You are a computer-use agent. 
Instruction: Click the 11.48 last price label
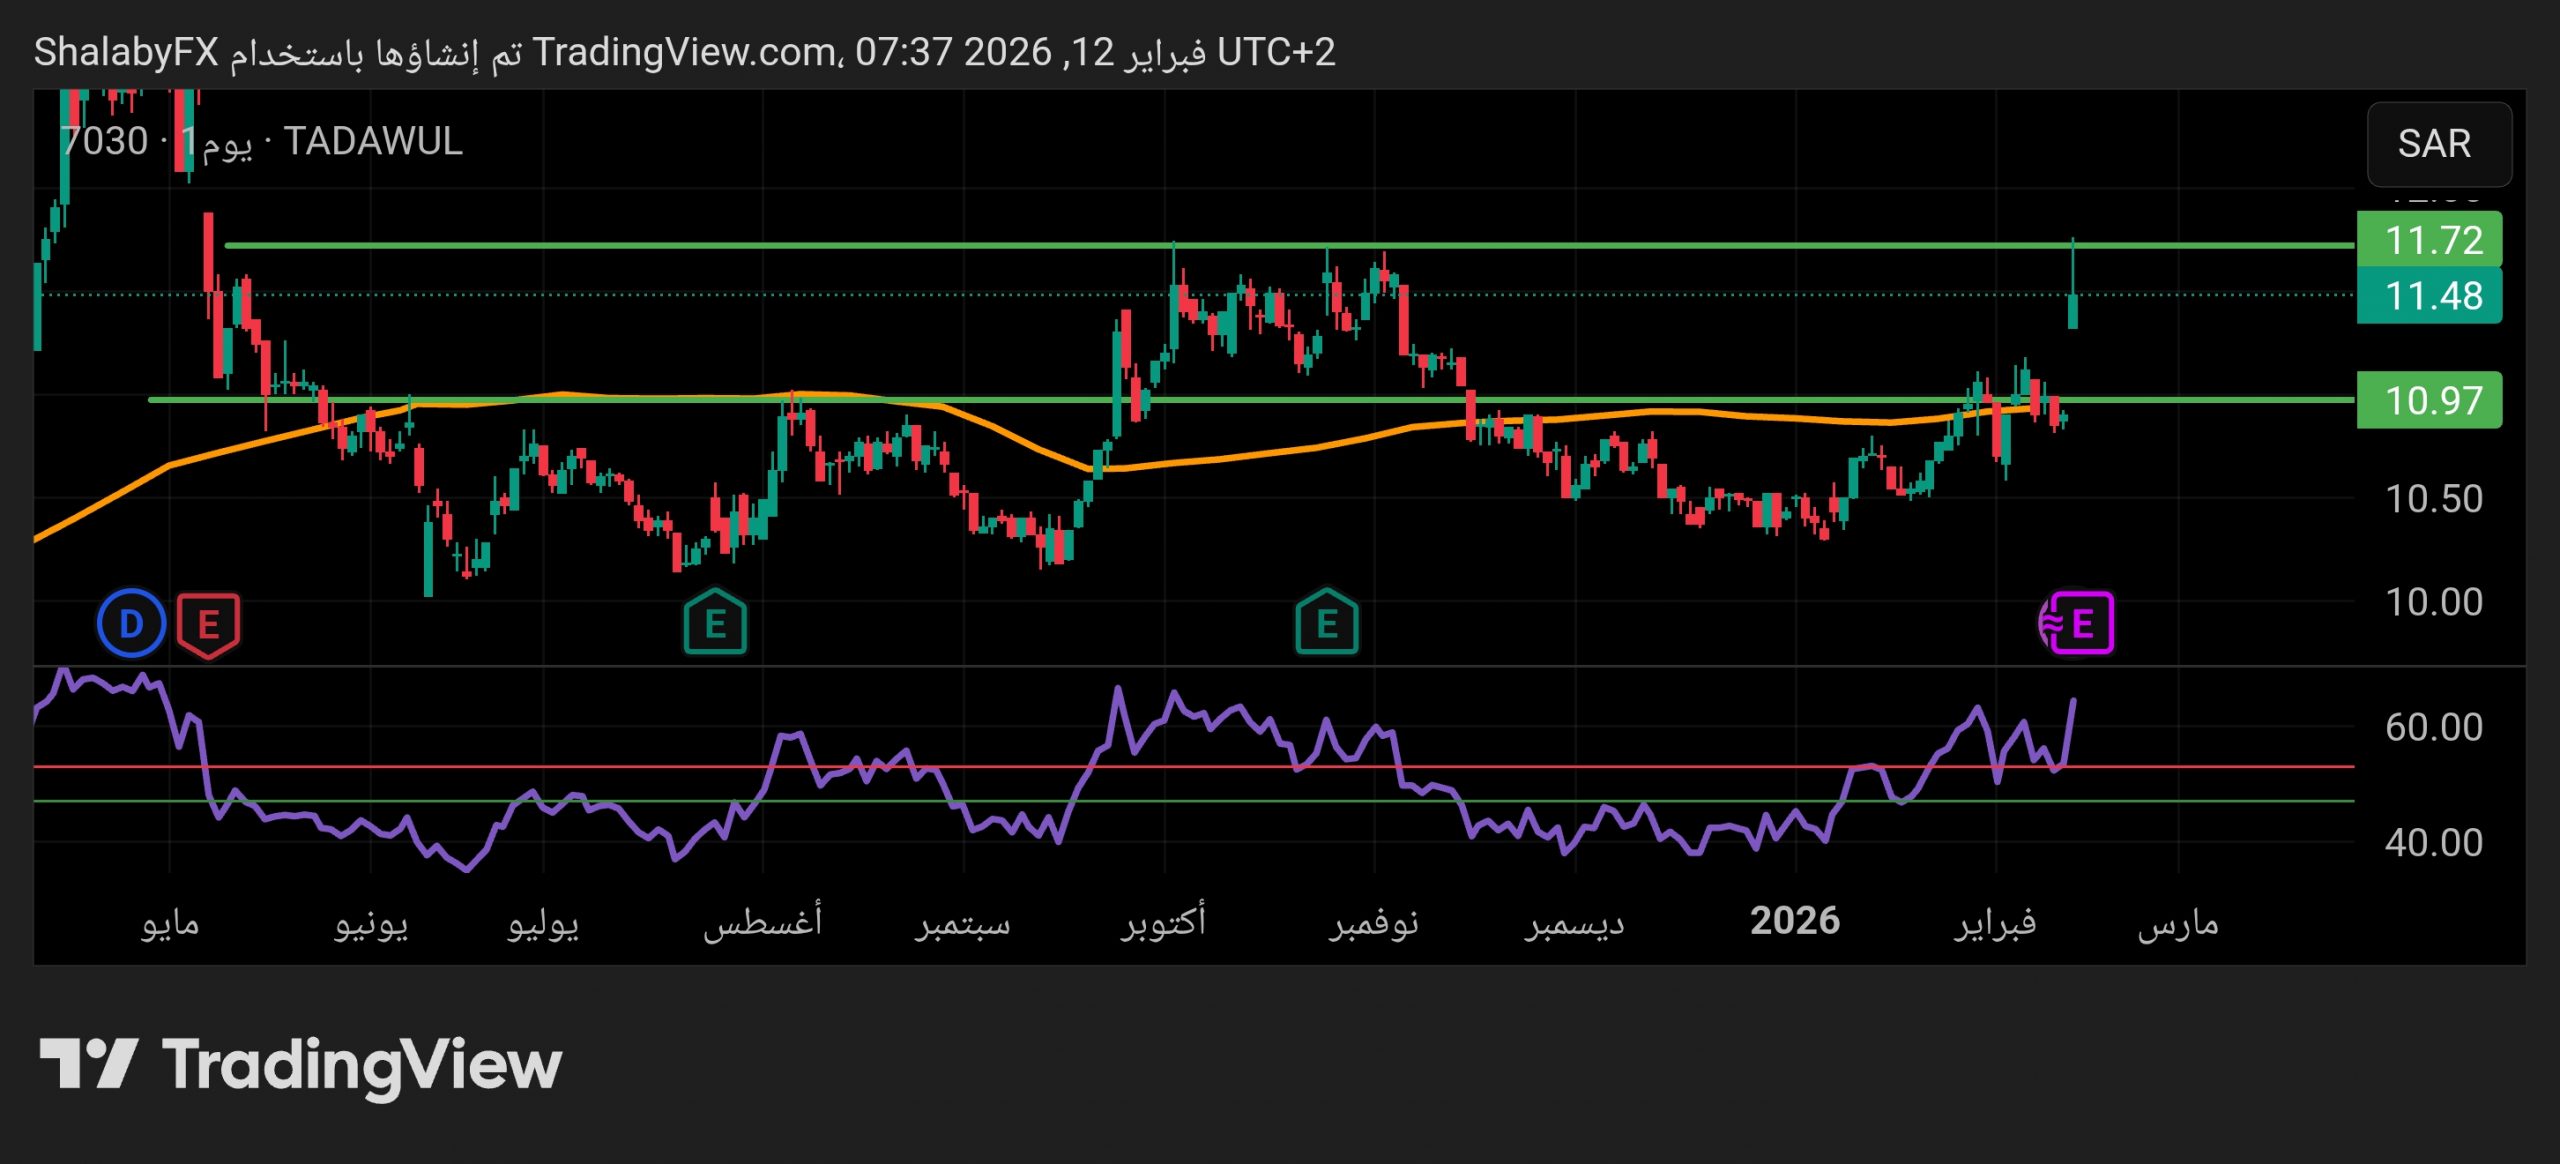tap(2428, 295)
